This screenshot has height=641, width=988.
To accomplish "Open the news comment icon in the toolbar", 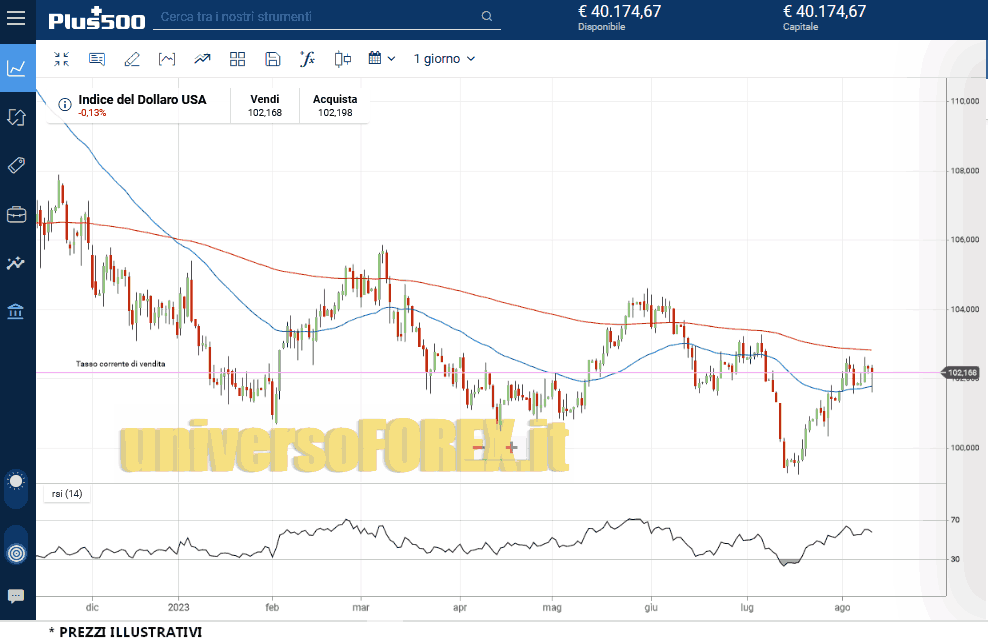I will (96, 58).
